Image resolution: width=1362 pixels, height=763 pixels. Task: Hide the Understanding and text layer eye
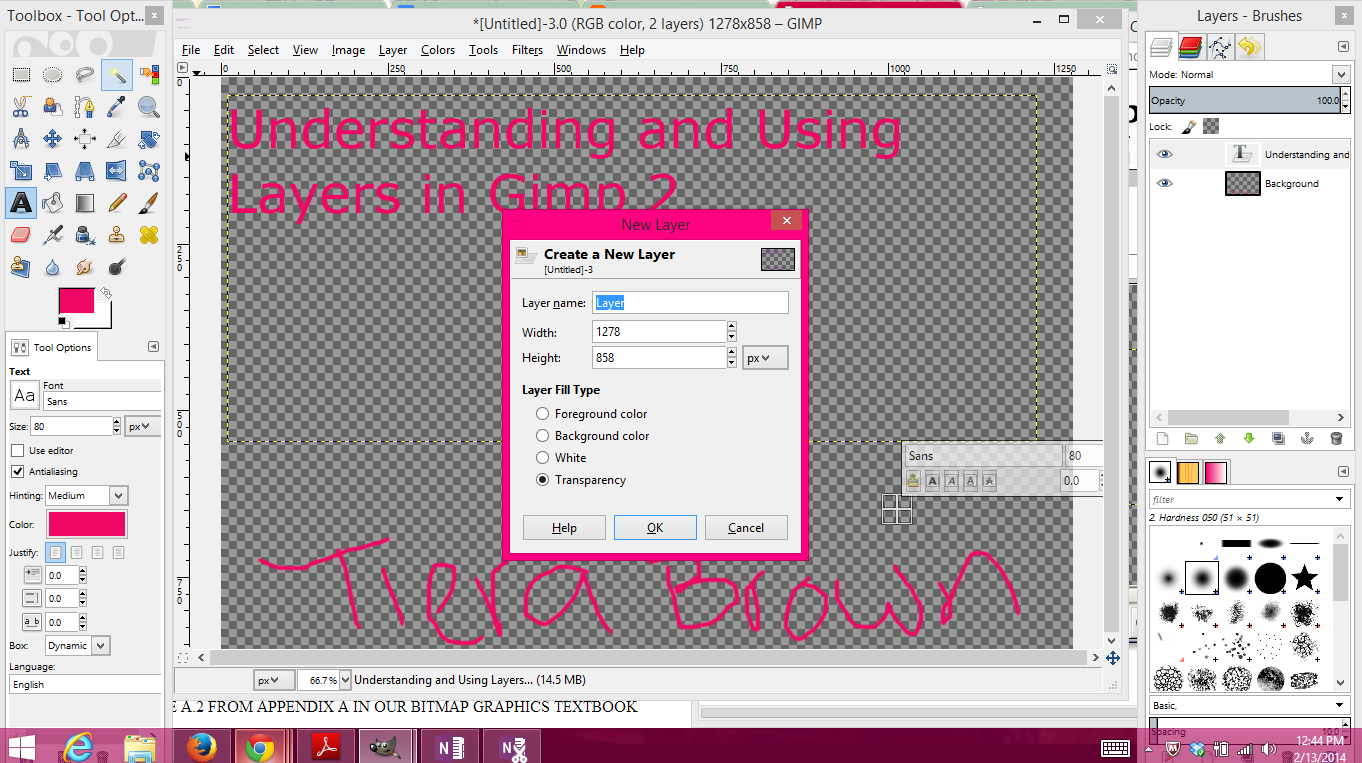(1164, 154)
